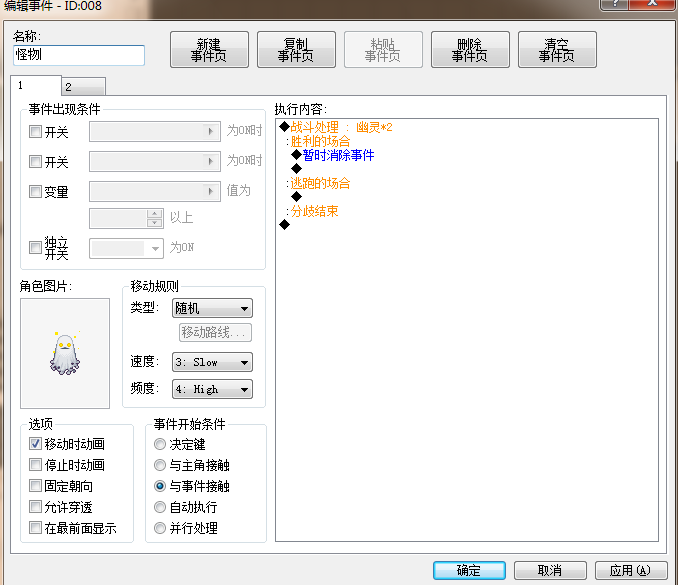Check the 允许穿透 option
Screen dimensions: 678x585
tap(35, 506)
